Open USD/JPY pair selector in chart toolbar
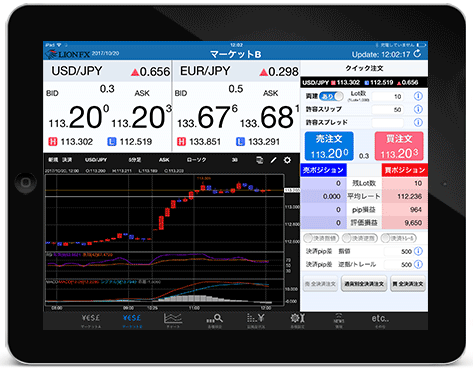 pyautogui.click(x=96, y=160)
